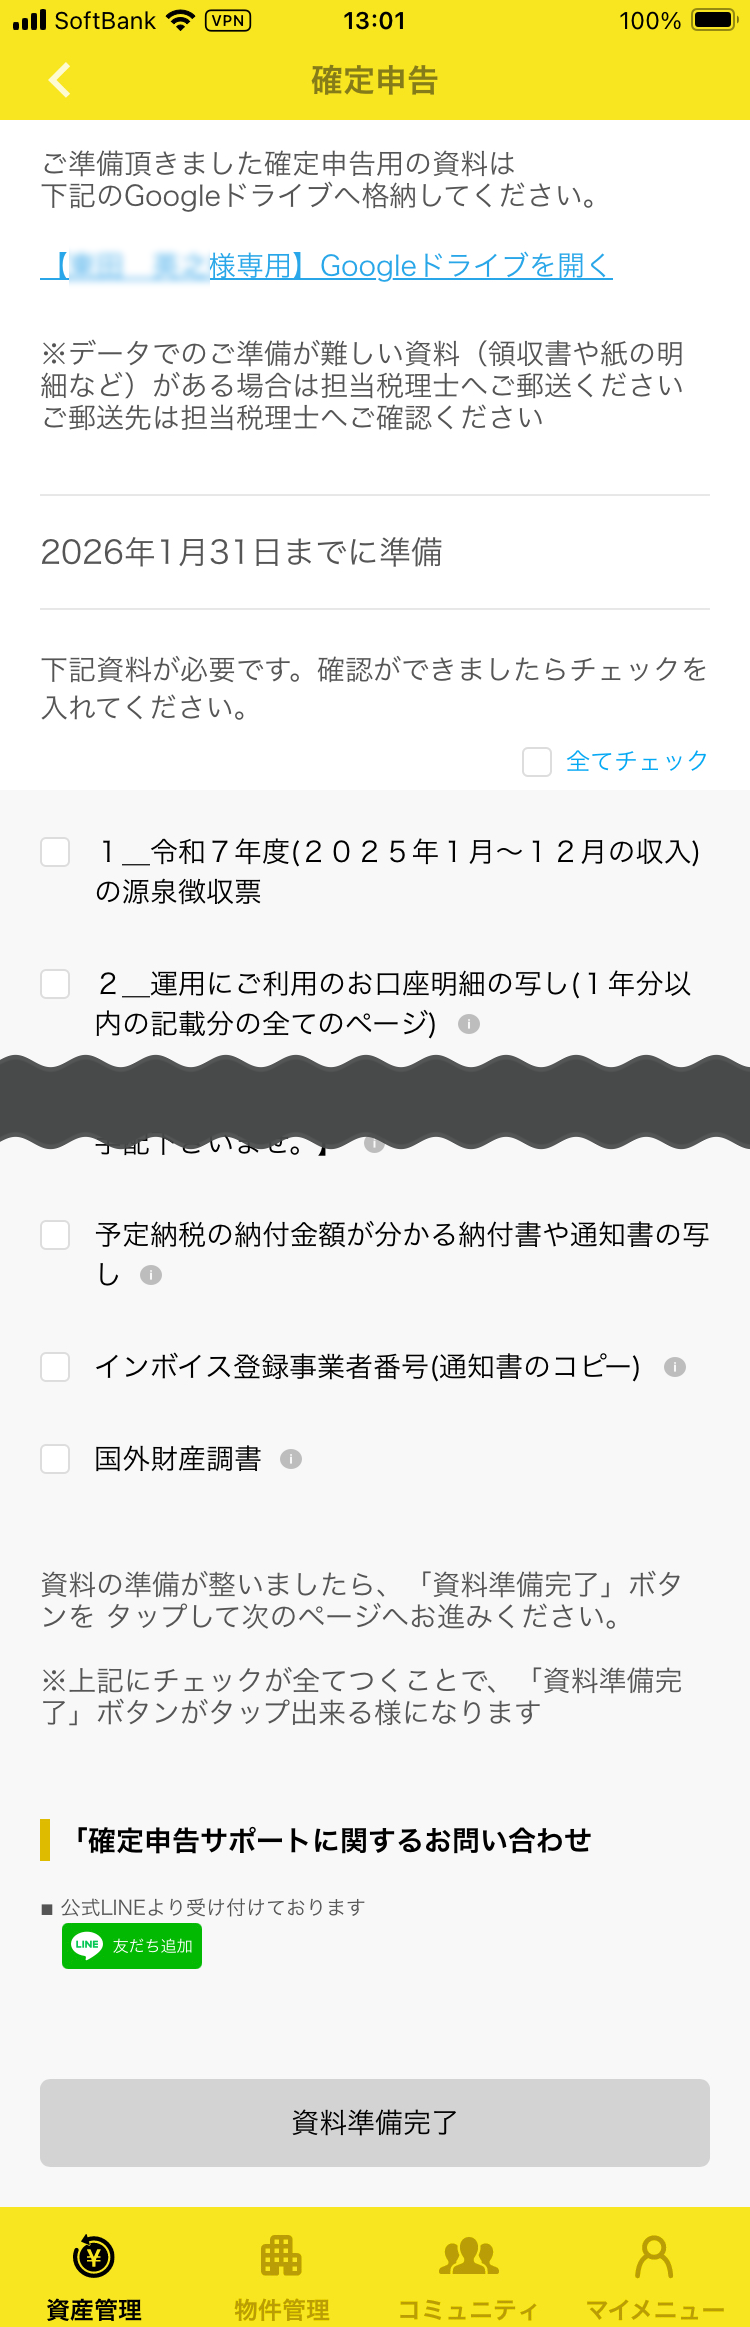Image resolution: width=750 pixels, height=2327 pixels.
Task: Tap info icon beside 国外財産調書
Action: 291,1459
